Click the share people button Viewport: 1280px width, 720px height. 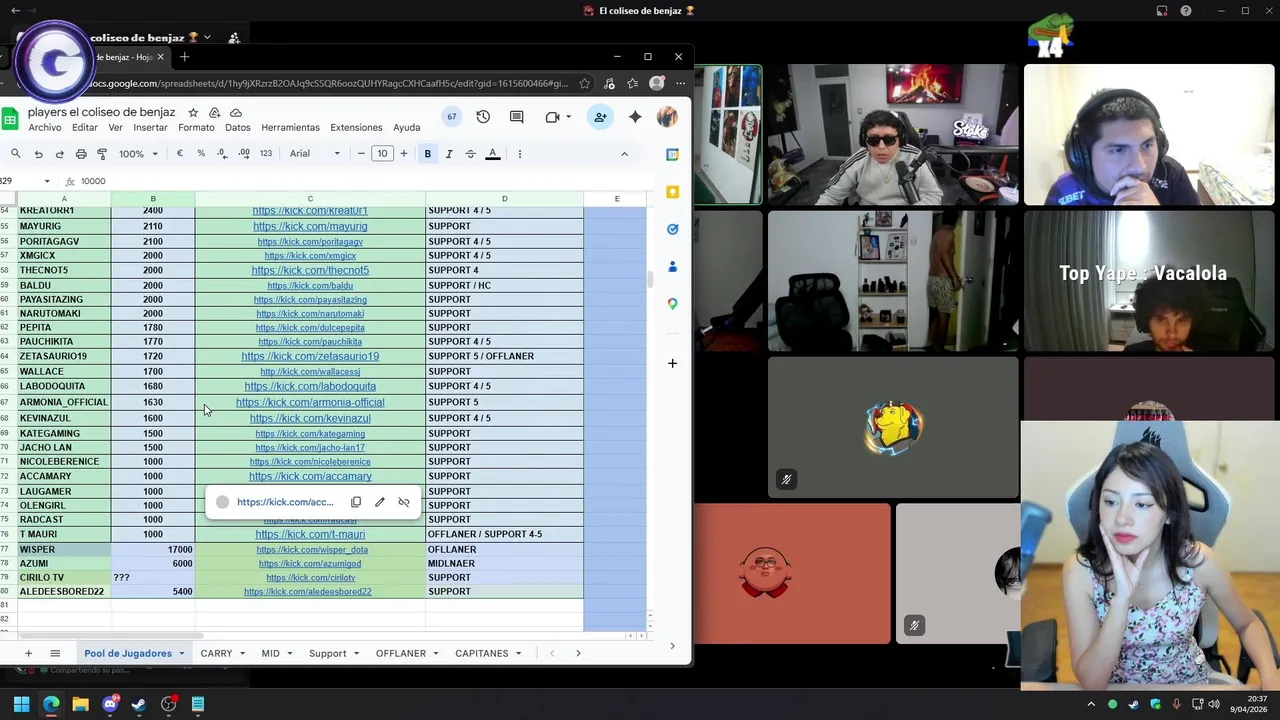tap(600, 117)
